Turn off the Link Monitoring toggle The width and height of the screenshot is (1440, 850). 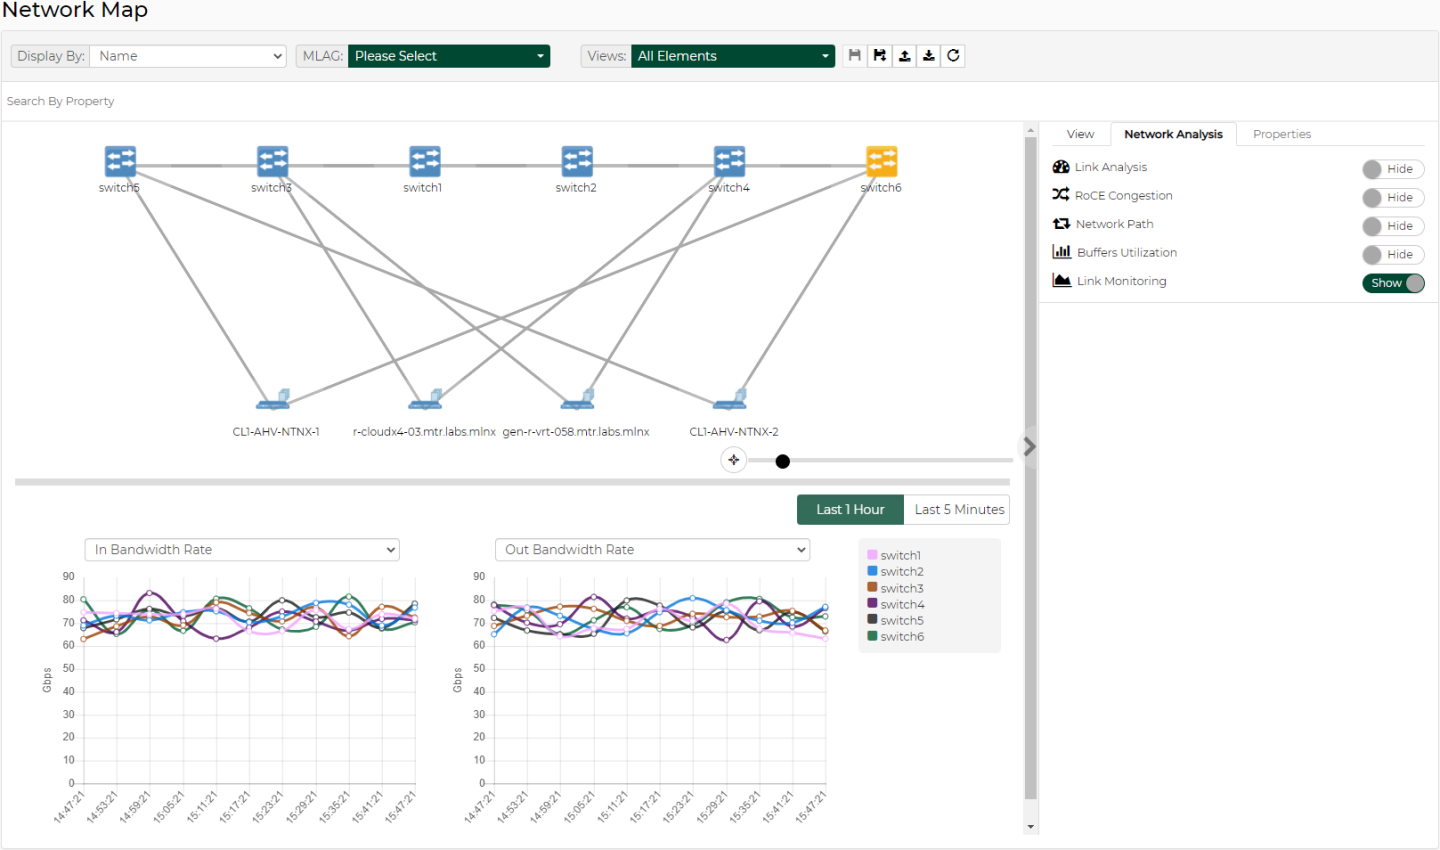(x=1392, y=283)
